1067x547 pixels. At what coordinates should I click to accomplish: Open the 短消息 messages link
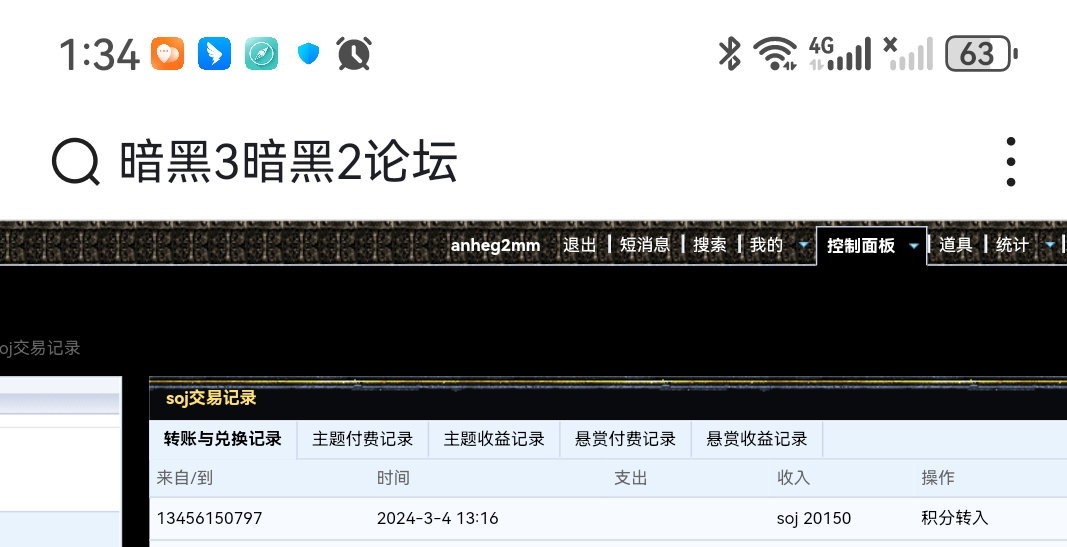(644, 245)
